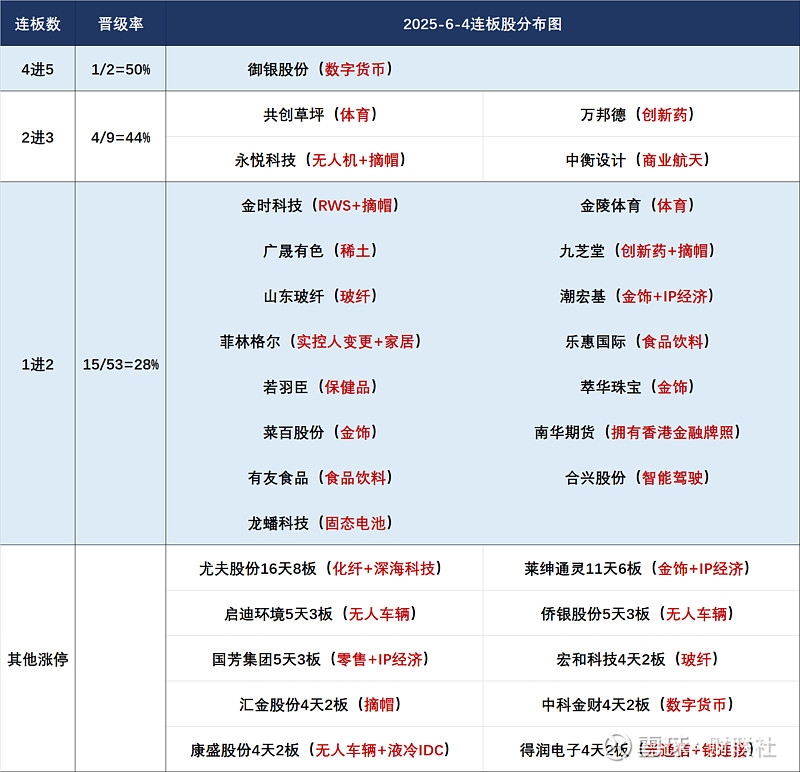Click the 15/53=28% rate cell
800x772 pixels.
pos(120,364)
